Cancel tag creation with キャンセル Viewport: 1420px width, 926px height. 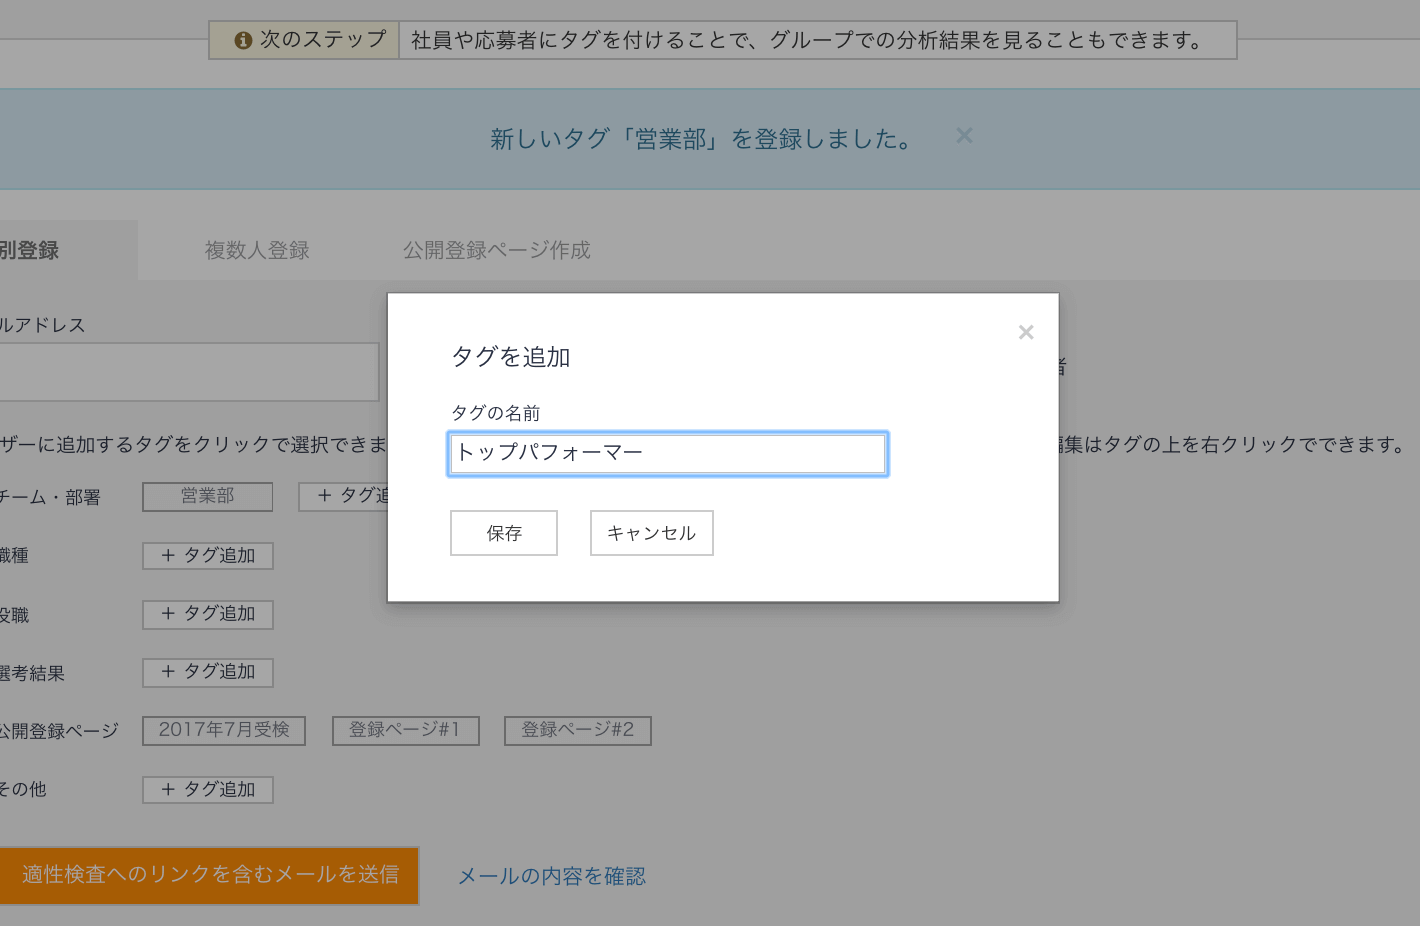[x=651, y=533]
